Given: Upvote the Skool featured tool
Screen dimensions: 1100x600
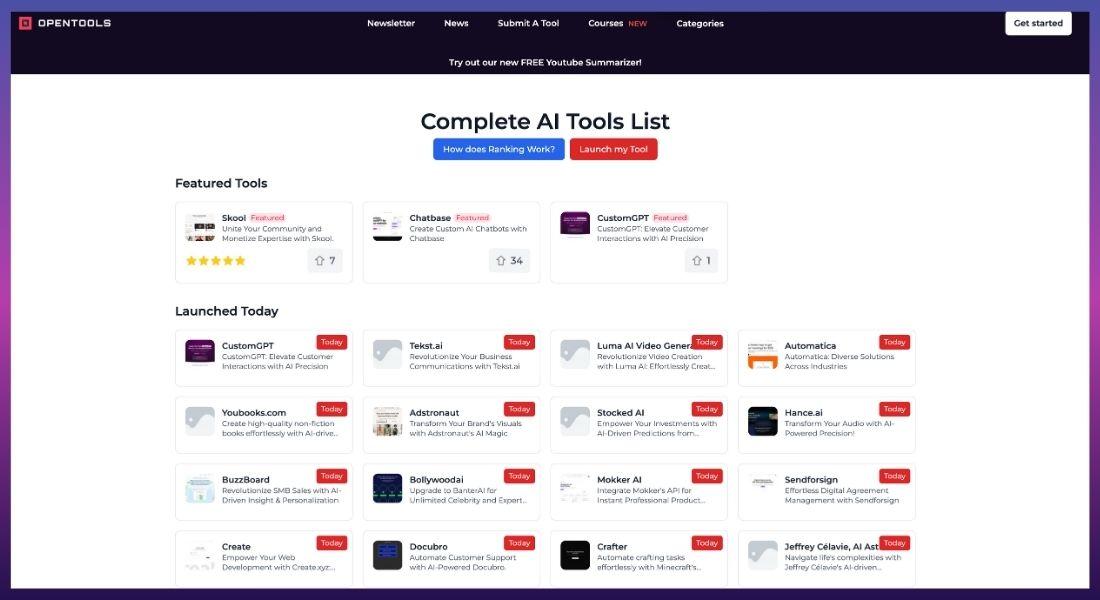Looking at the screenshot, I should pos(325,261).
